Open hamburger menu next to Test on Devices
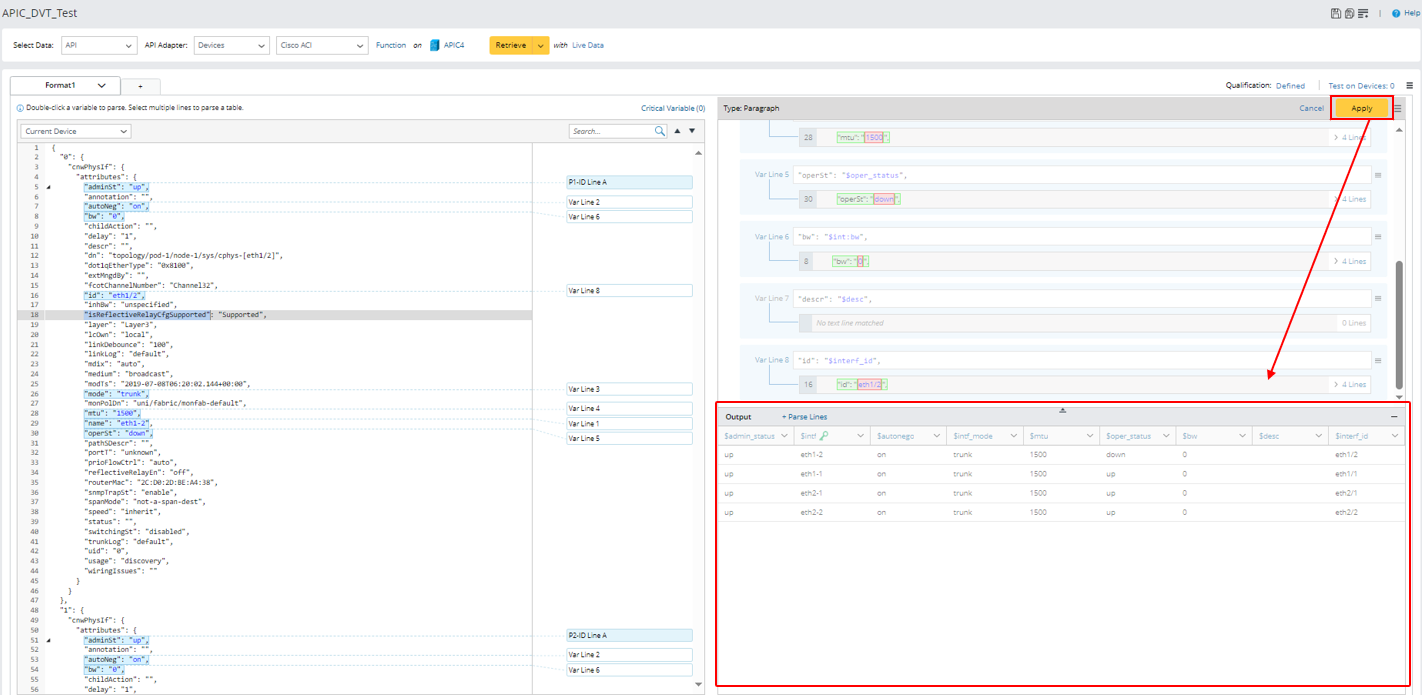The width and height of the screenshot is (1422, 695). [1409, 86]
